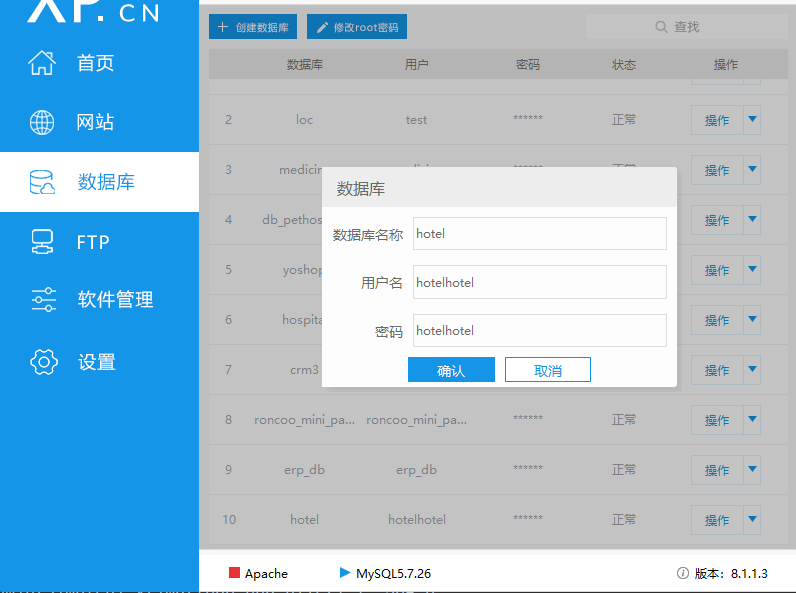Click the 版本: 8.1.1.3 text
Viewport: 796px width, 593px height.
[731, 574]
